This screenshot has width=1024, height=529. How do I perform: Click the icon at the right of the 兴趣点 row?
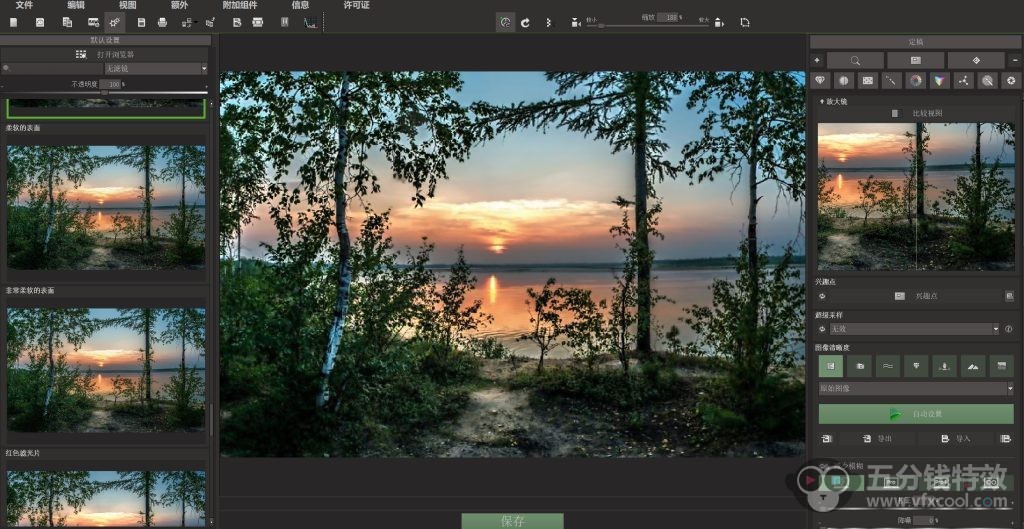click(x=1009, y=296)
